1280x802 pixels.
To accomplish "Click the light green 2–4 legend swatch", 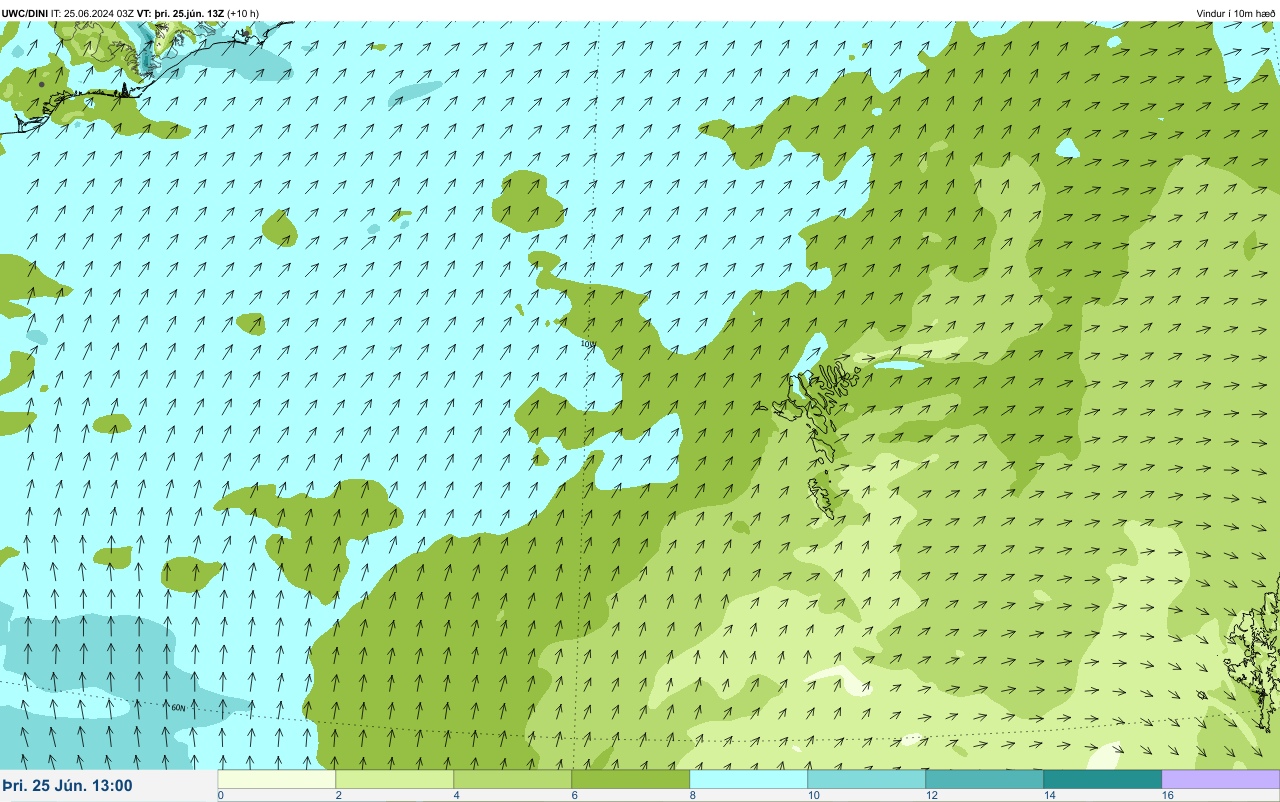I will click(x=395, y=779).
